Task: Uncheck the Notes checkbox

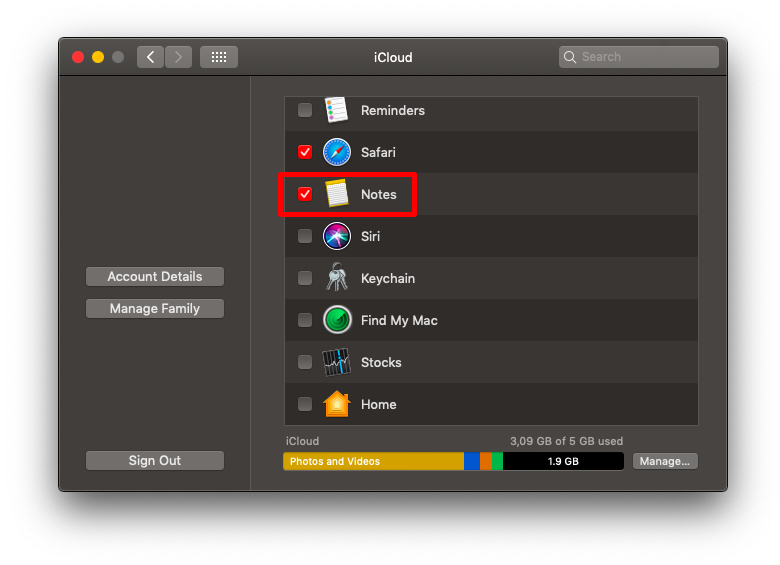Action: click(x=305, y=193)
